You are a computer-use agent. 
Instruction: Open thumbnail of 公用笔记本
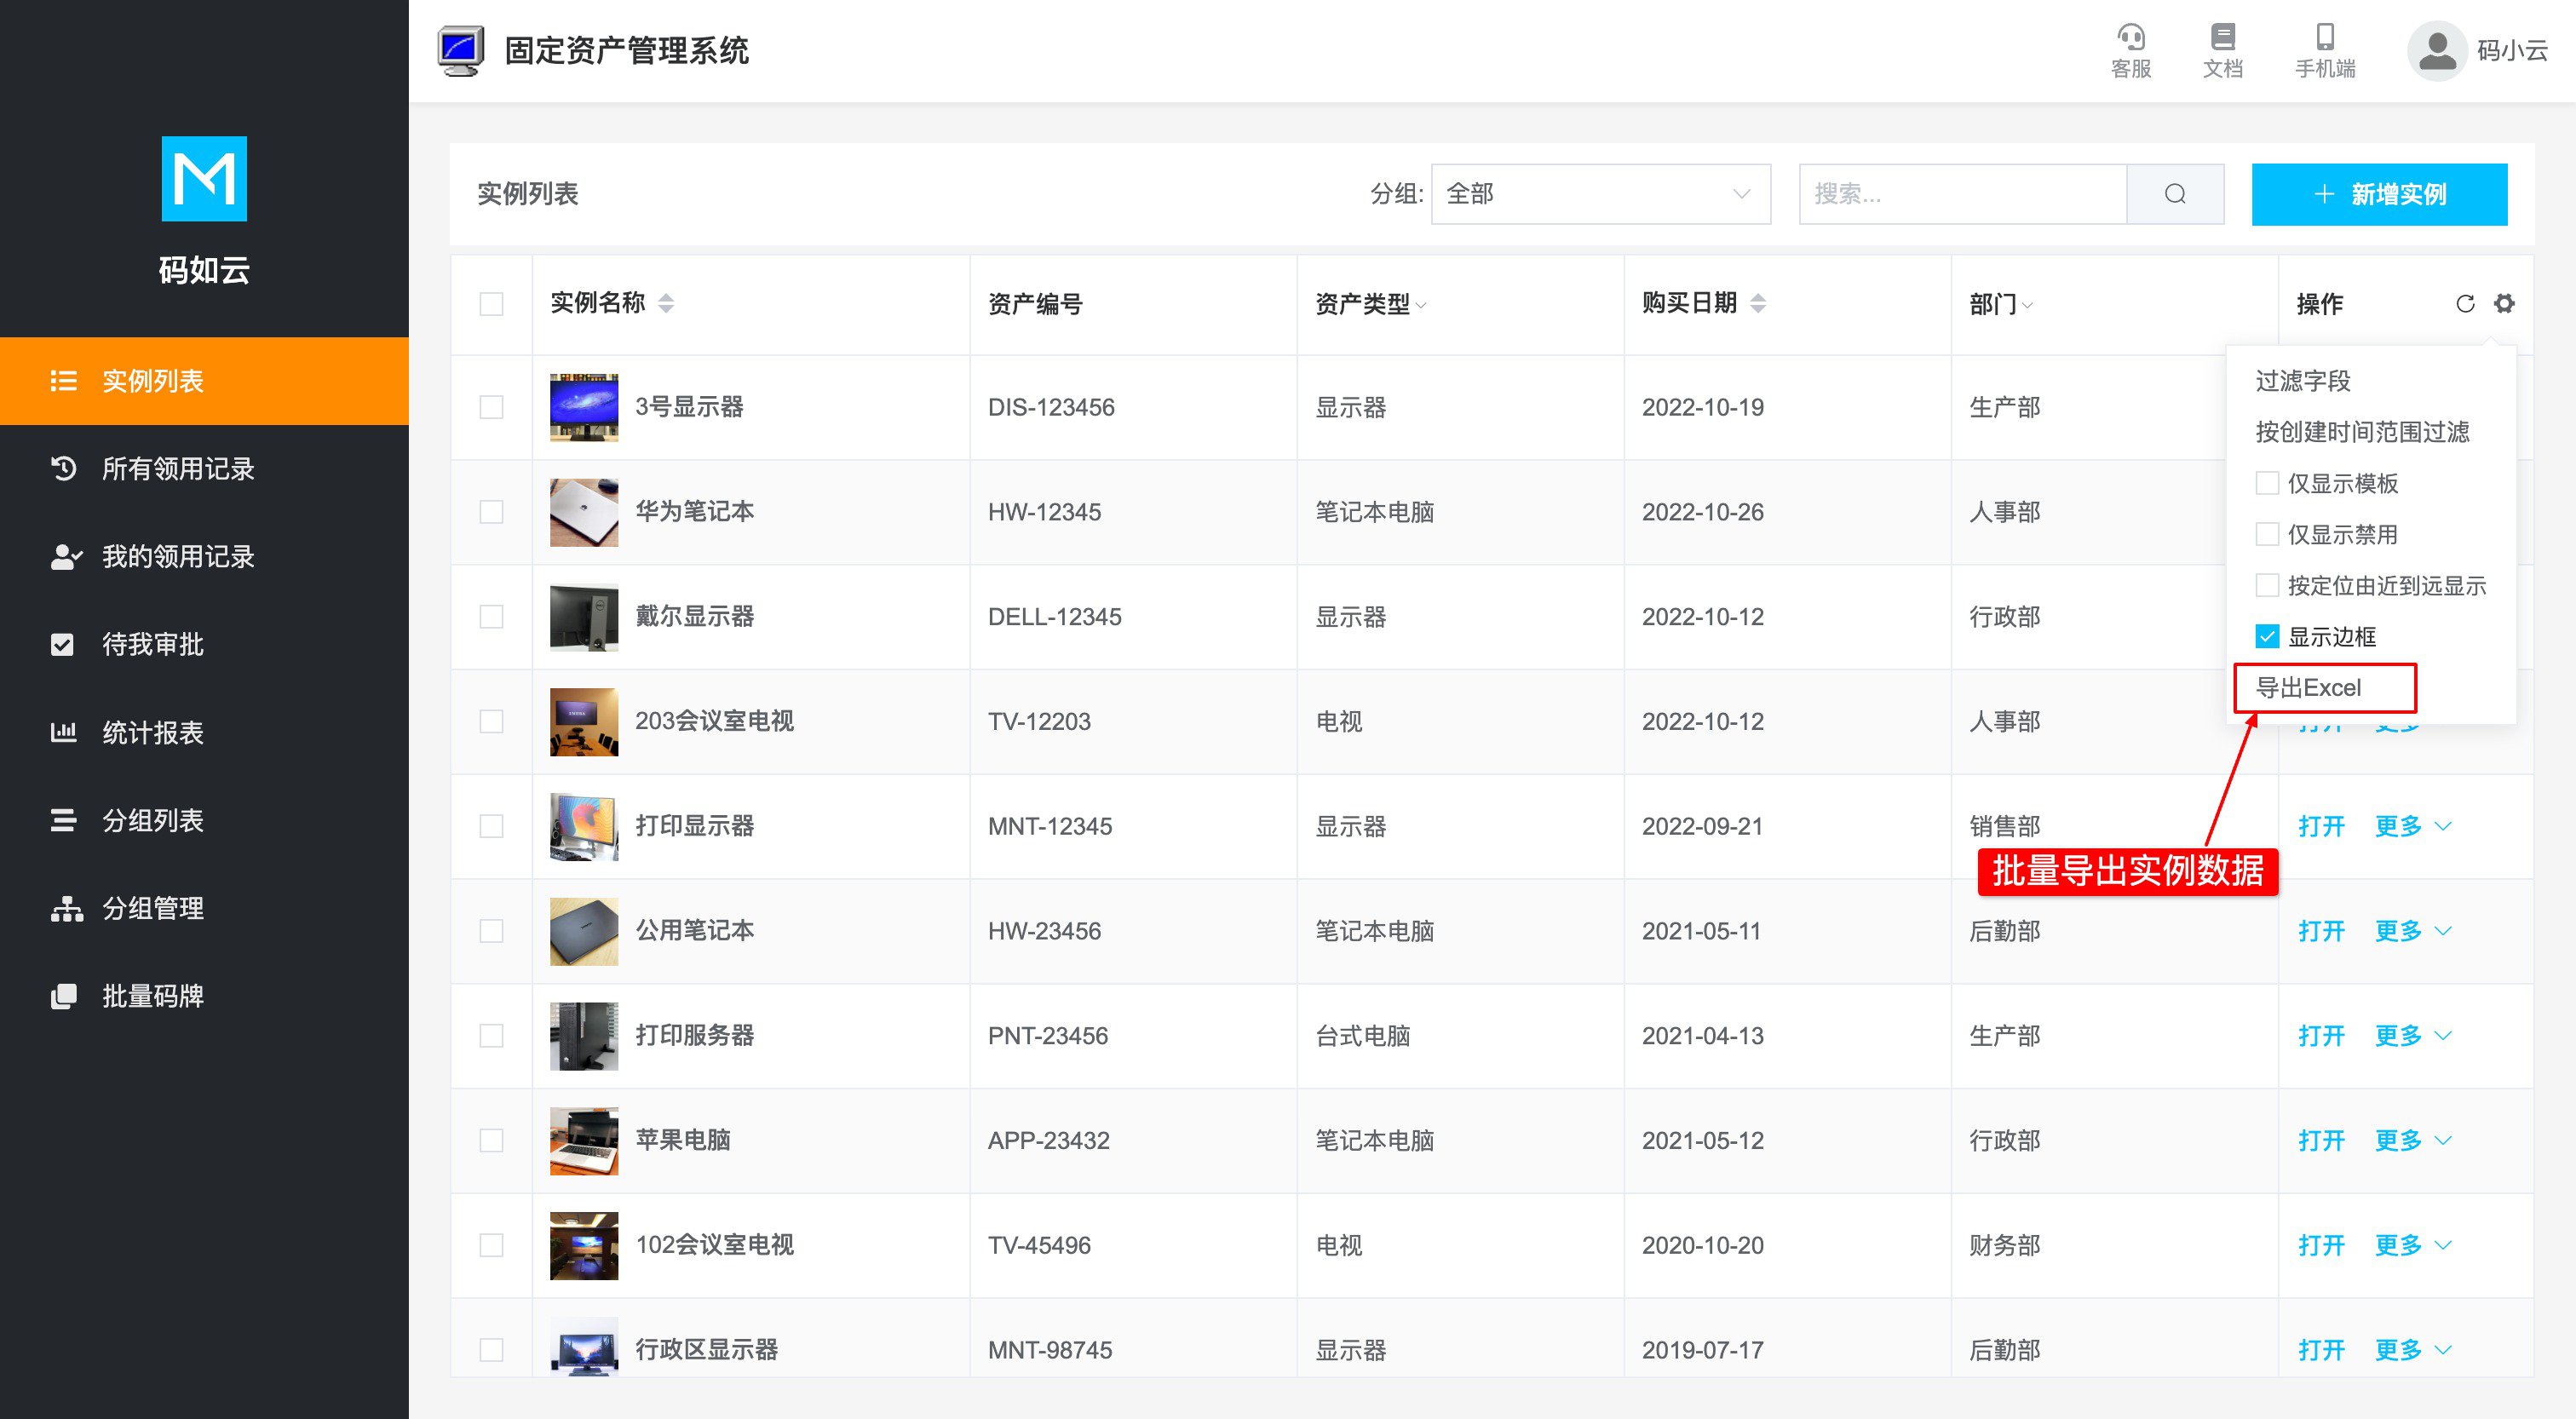point(584,931)
